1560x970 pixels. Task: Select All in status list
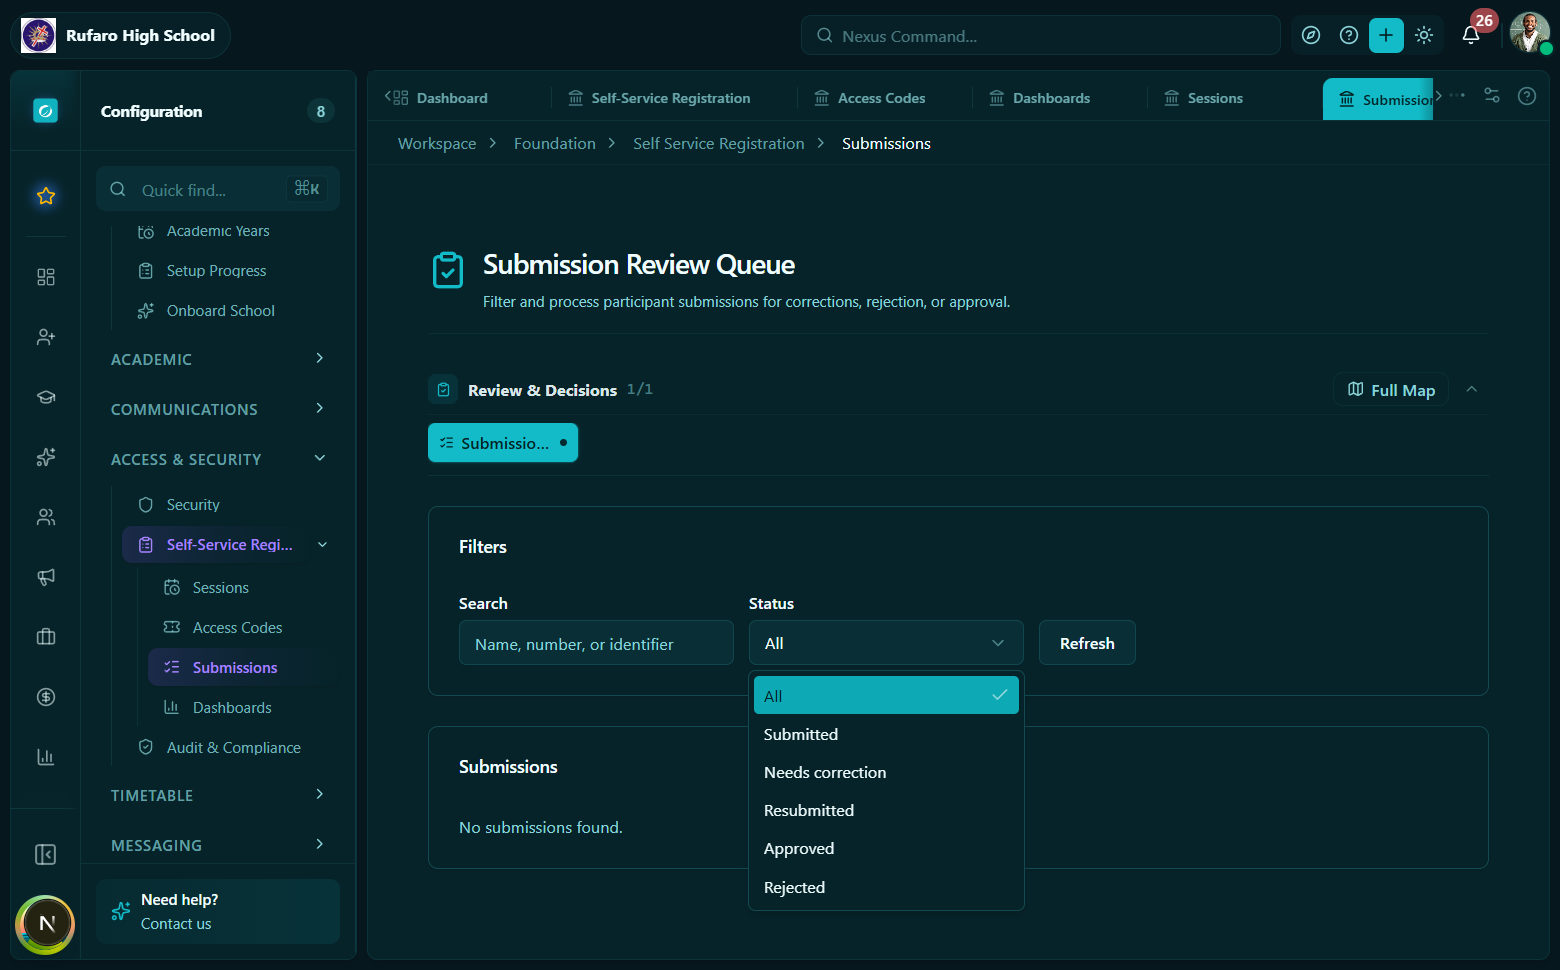[886, 695]
